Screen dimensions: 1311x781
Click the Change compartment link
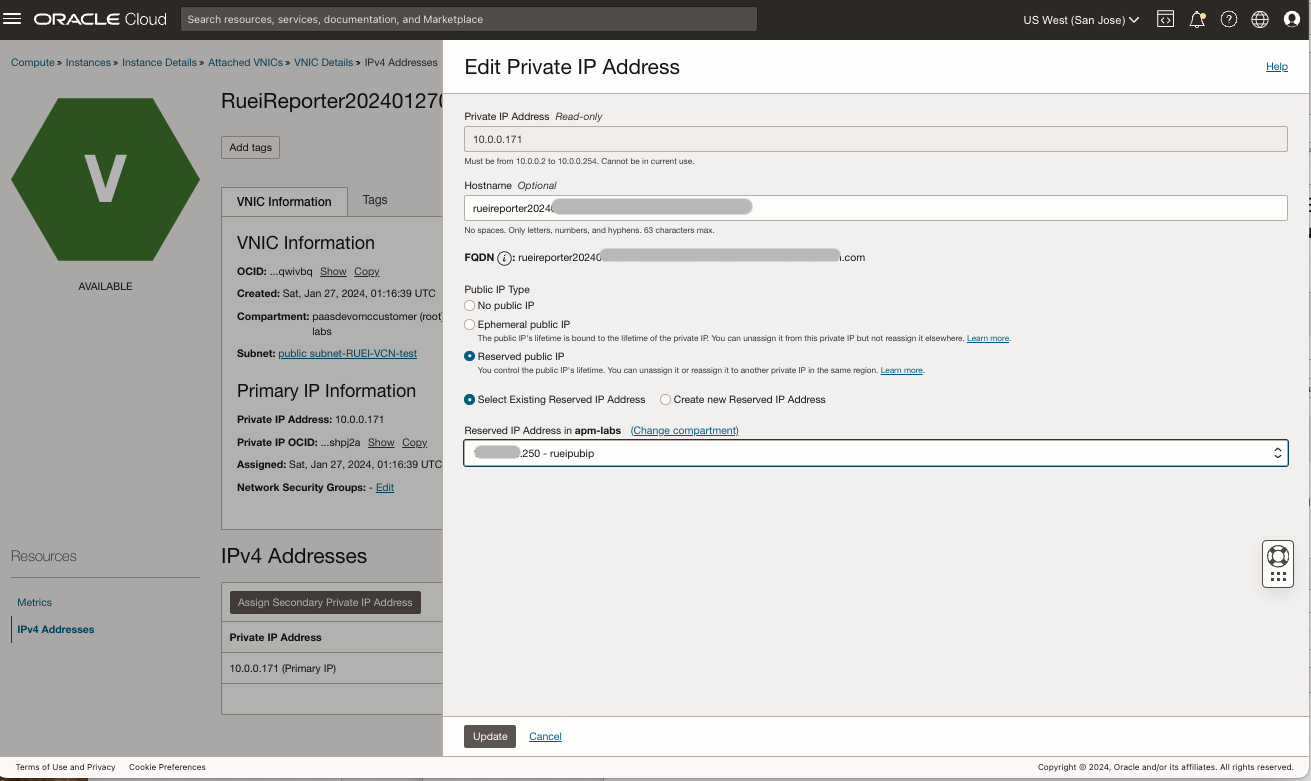point(684,430)
